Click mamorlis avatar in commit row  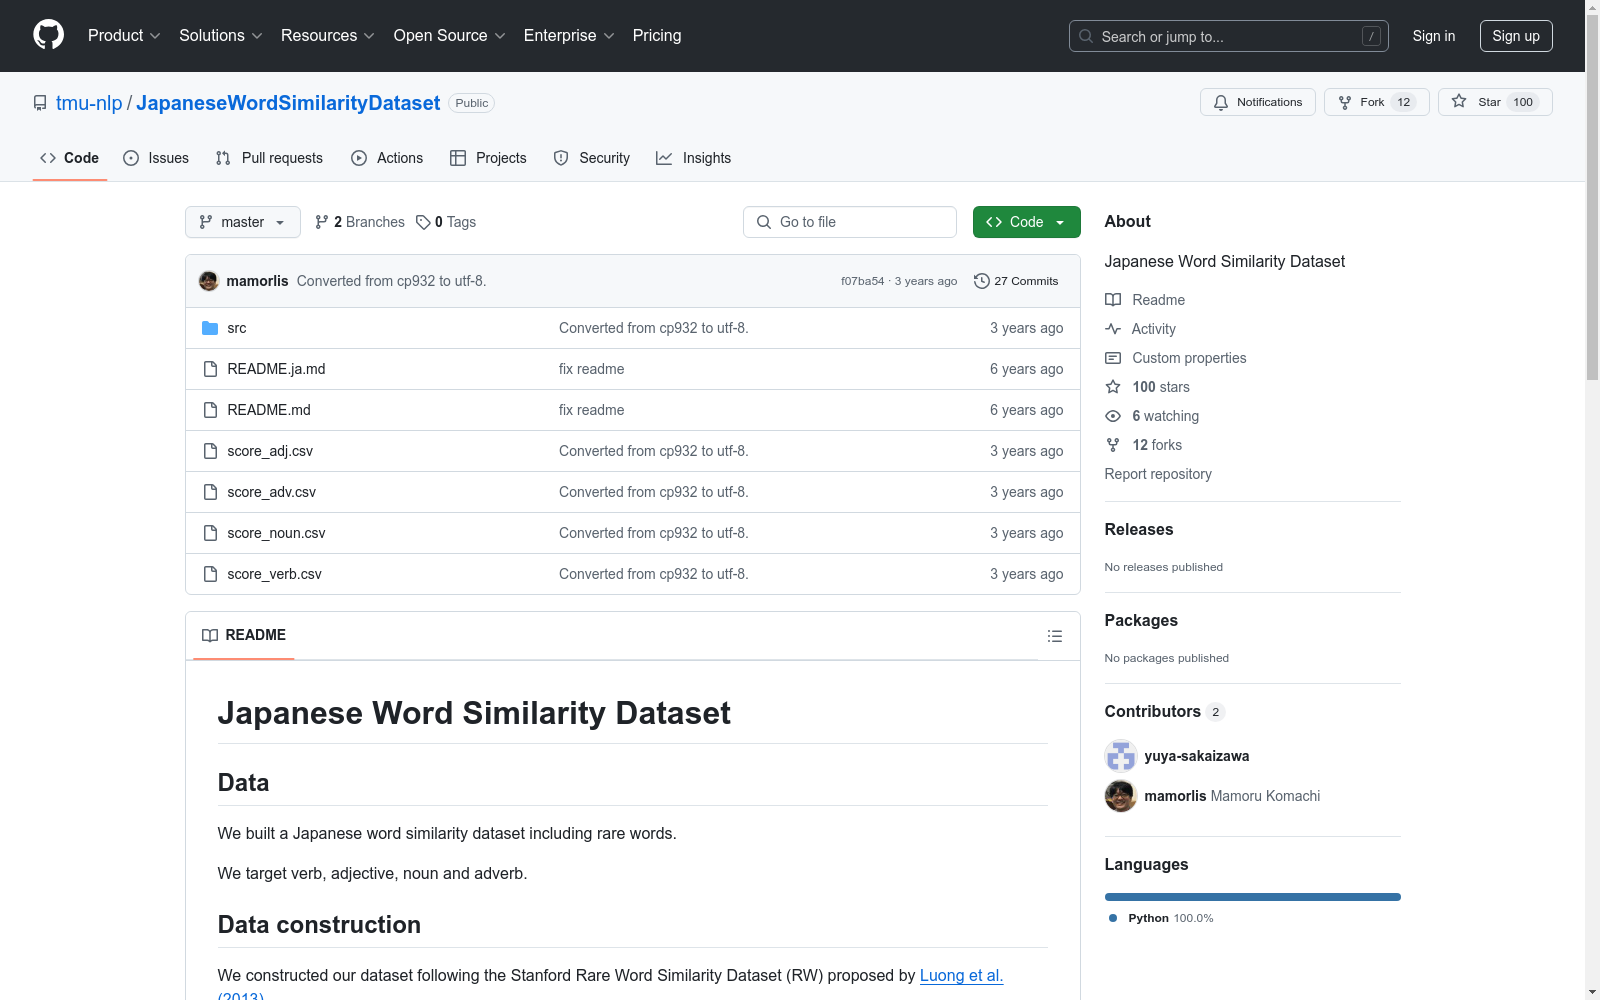pos(209,281)
